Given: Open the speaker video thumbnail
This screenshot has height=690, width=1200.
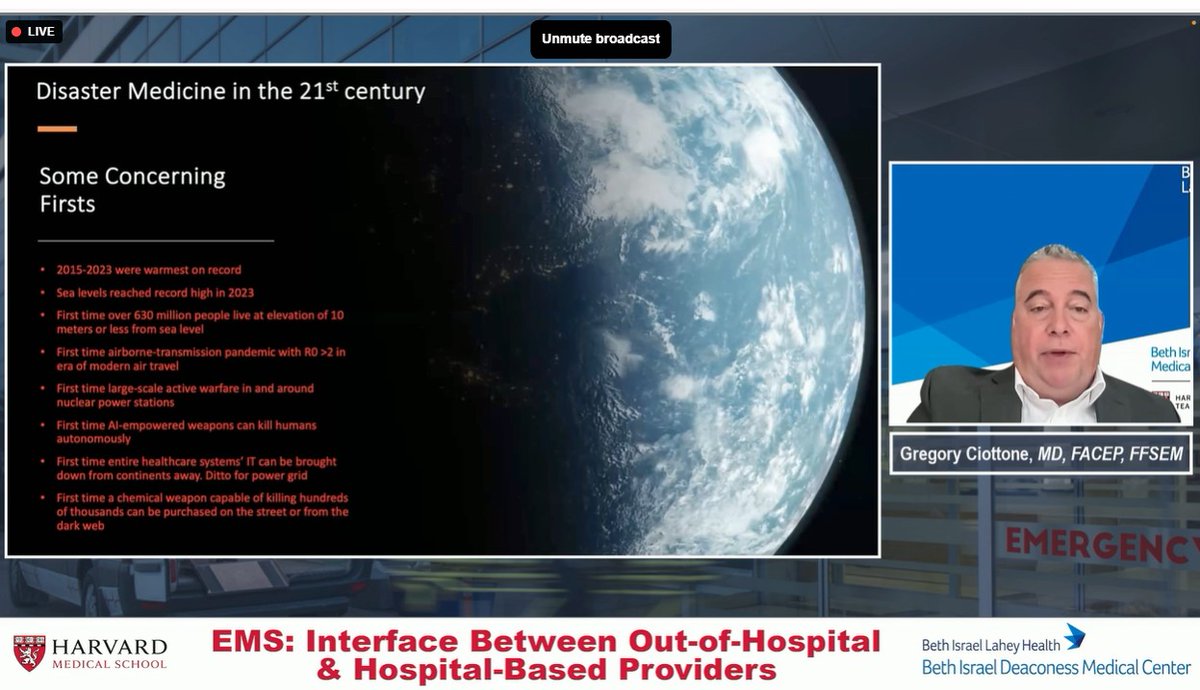Looking at the screenshot, I should click(x=1040, y=293).
